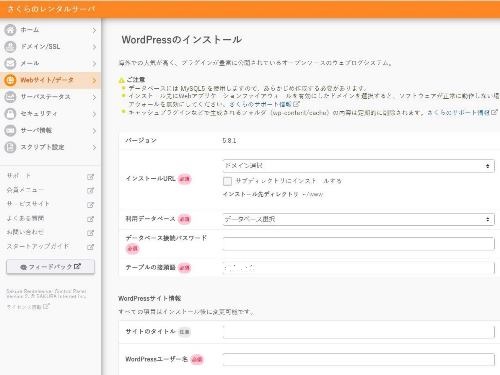Open the よくある質問 link
Image resolution: width=500 pixels, height=375 pixels.
coord(25,218)
